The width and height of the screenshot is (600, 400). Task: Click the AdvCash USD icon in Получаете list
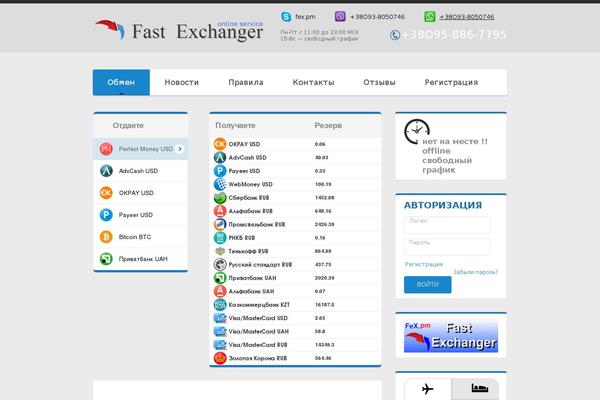pos(220,157)
